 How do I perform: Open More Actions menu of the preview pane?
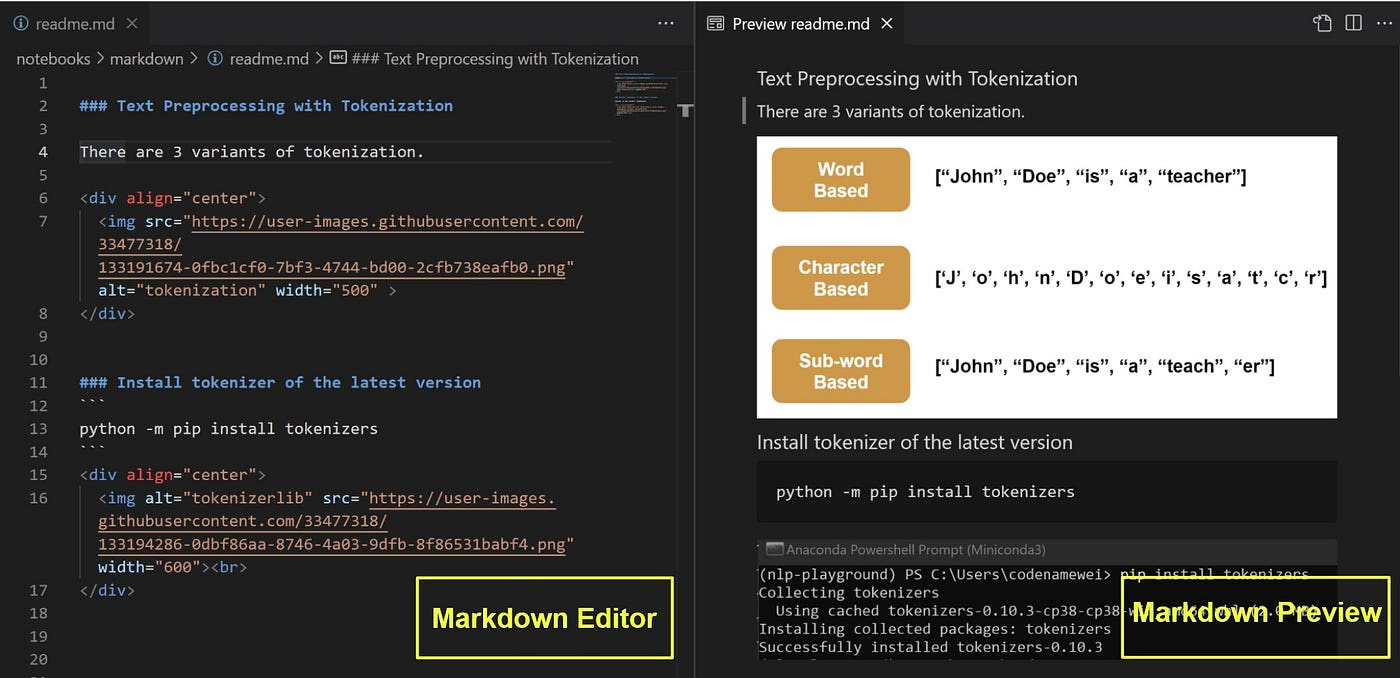tap(1383, 23)
